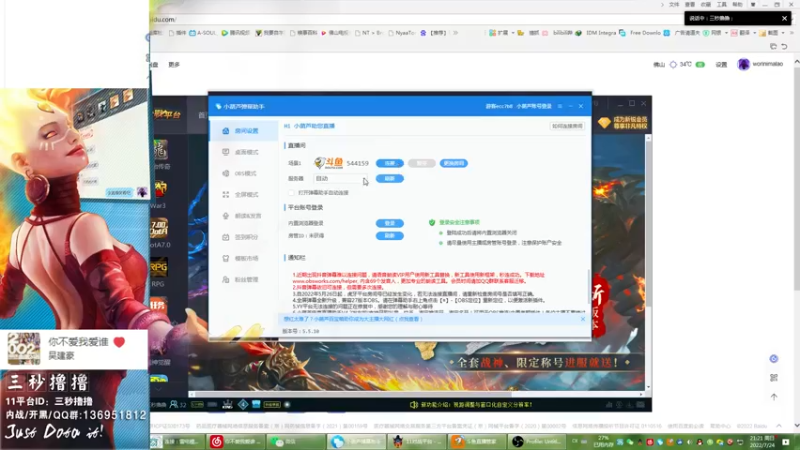Enable auto-connect when opening helper checkbox
The width and height of the screenshot is (800, 450).
click(291, 193)
